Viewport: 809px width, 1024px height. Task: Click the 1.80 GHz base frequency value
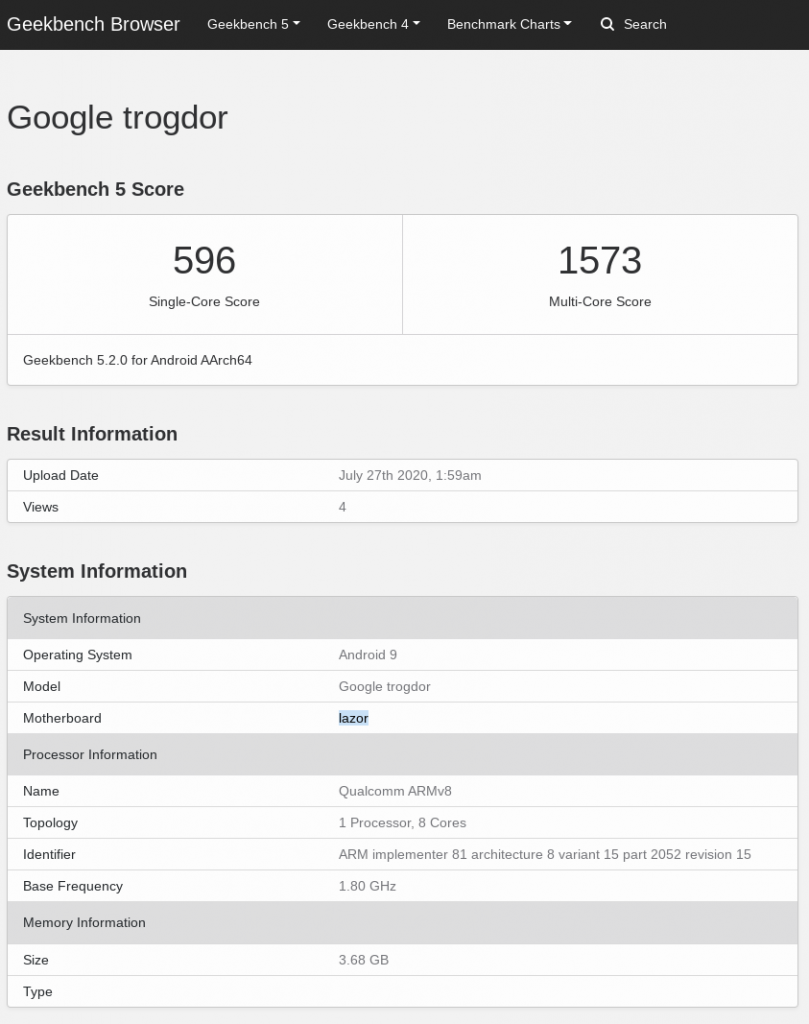coord(367,886)
